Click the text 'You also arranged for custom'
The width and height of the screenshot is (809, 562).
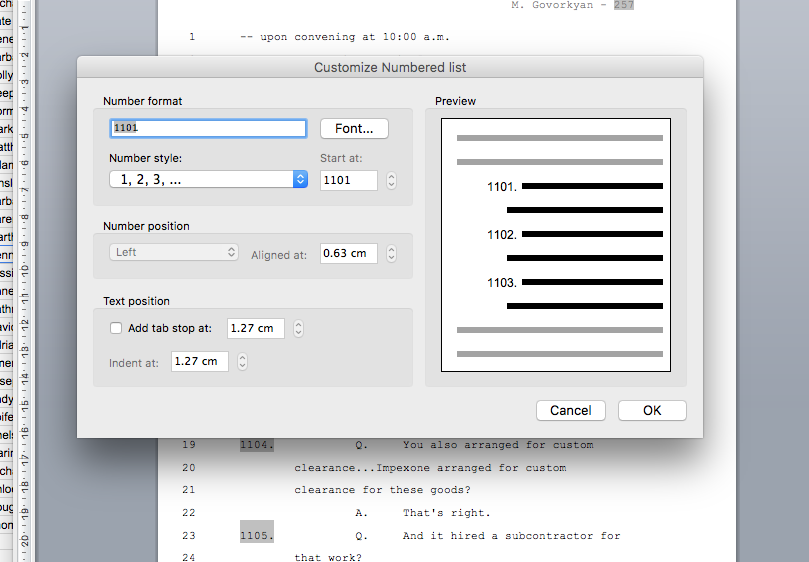click(x=498, y=445)
